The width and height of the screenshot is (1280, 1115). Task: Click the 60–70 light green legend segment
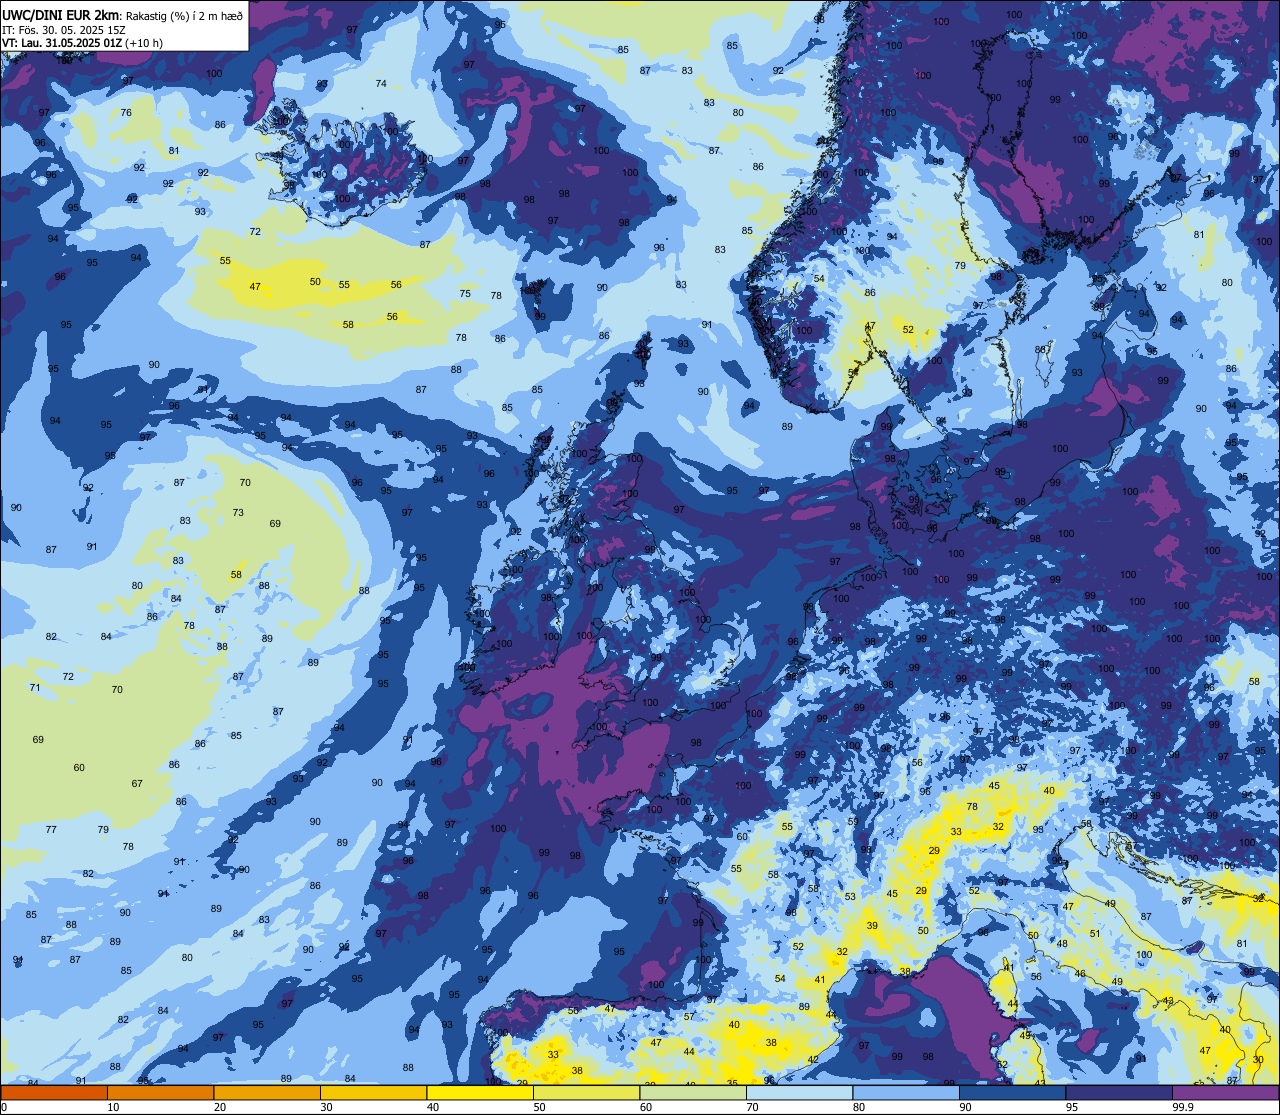[693, 1092]
